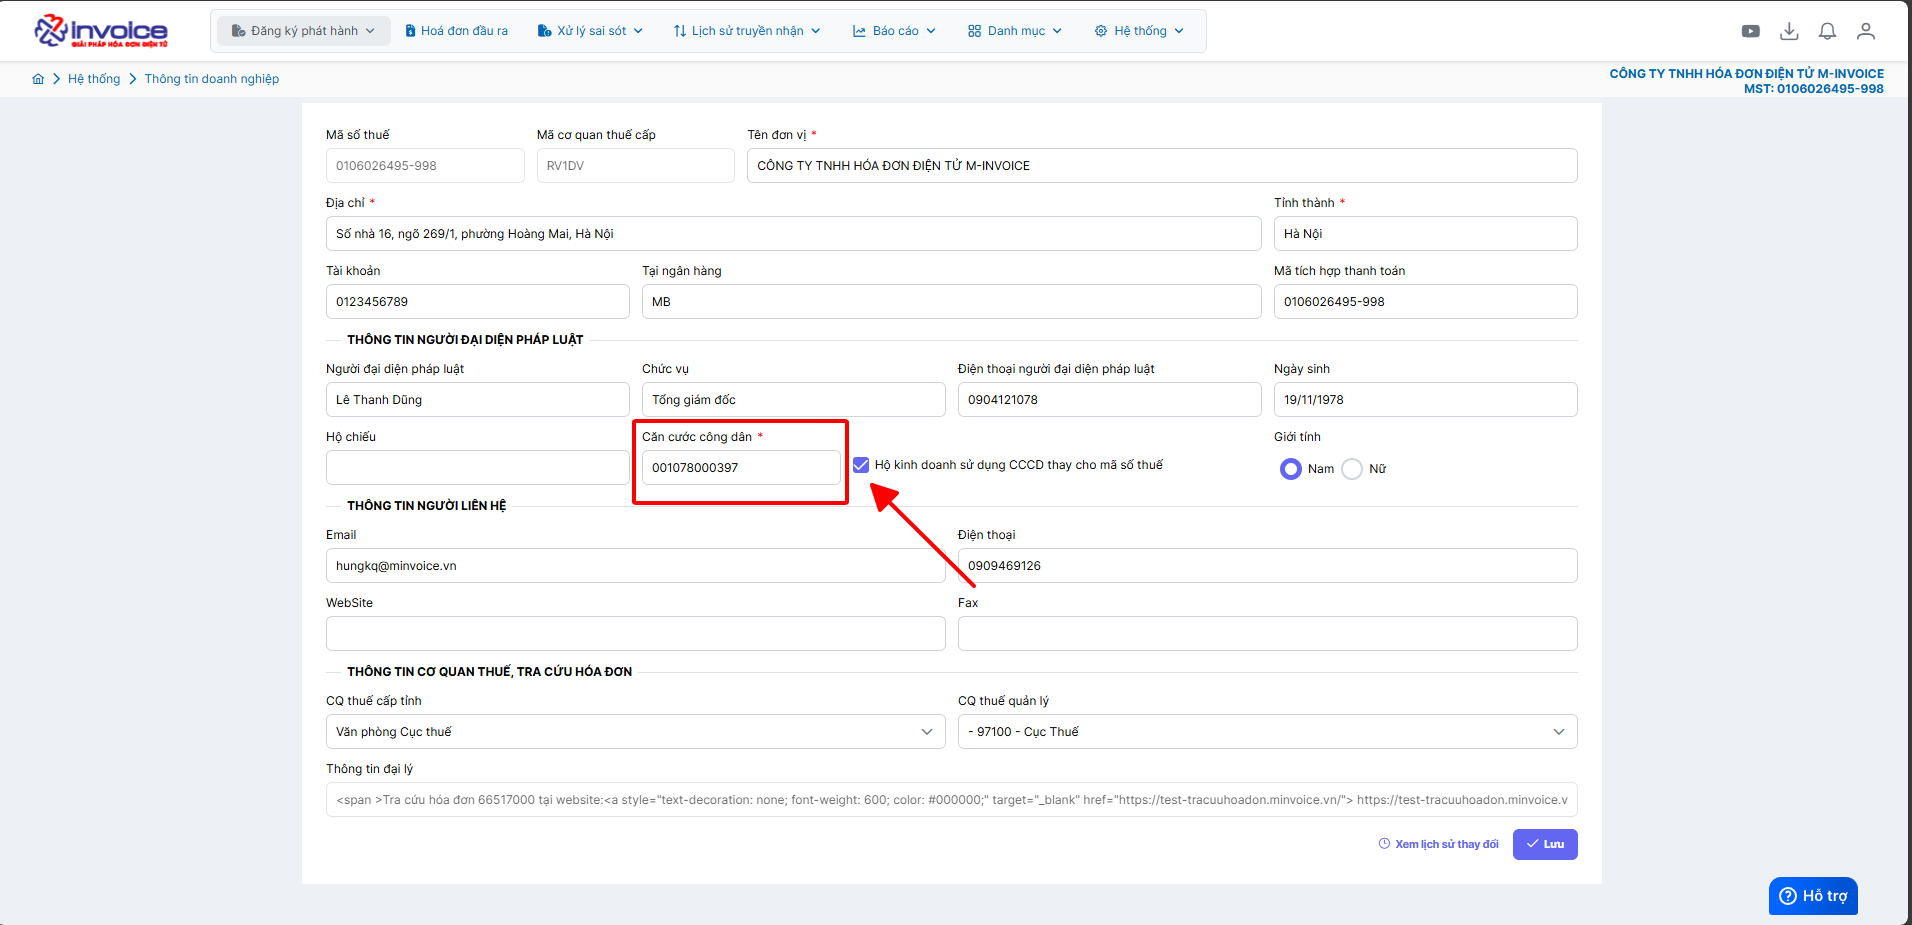Select the Nữ gender radio
The image size is (1912, 925).
pyautogui.click(x=1352, y=469)
